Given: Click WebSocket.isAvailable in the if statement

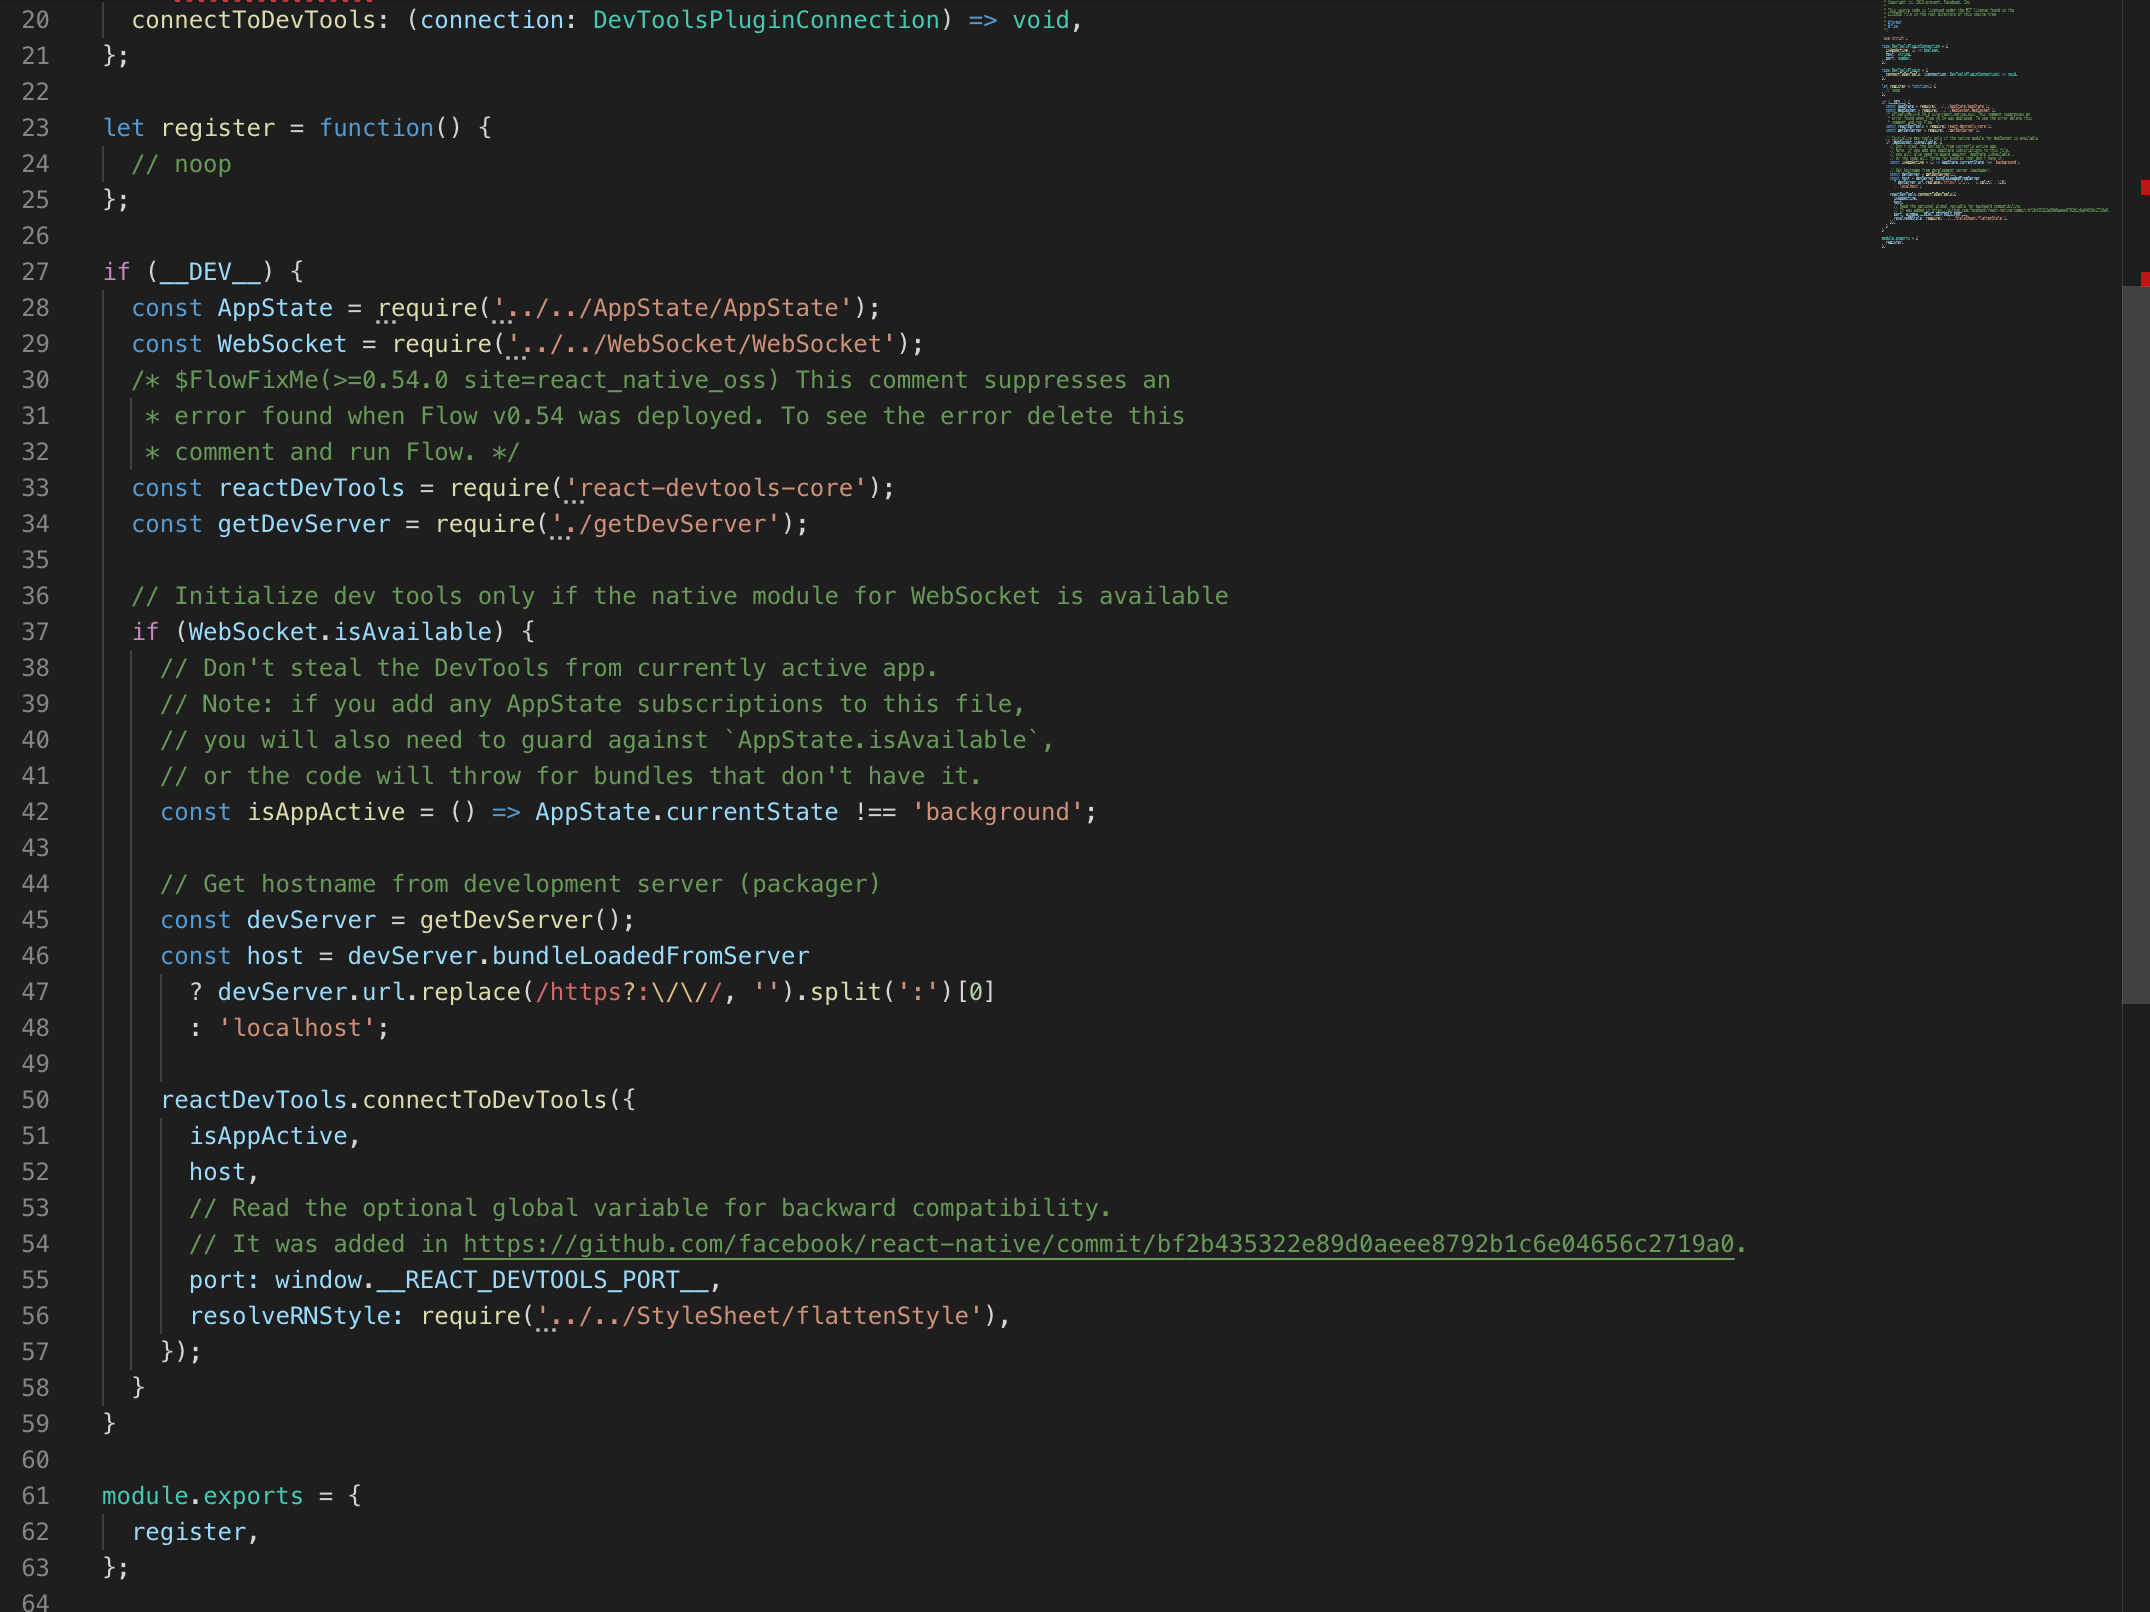Looking at the screenshot, I should tap(340, 632).
